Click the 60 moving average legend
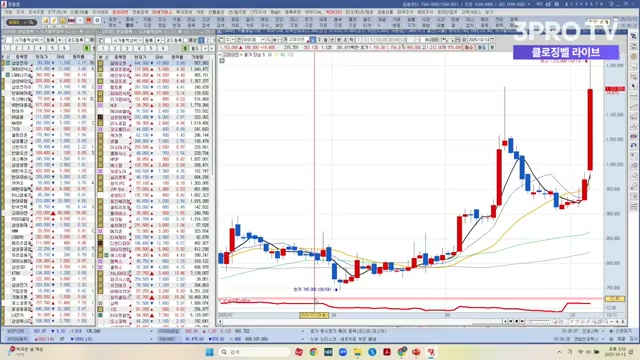This screenshot has height=360, width=640. pyautogui.click(x=282, y=55)
